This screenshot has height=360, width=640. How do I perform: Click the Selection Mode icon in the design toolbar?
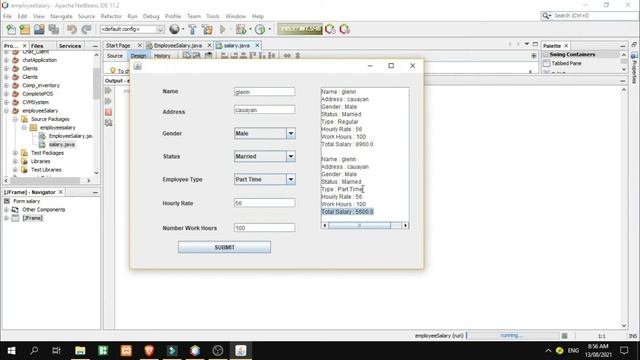click(x=187, y=56)
